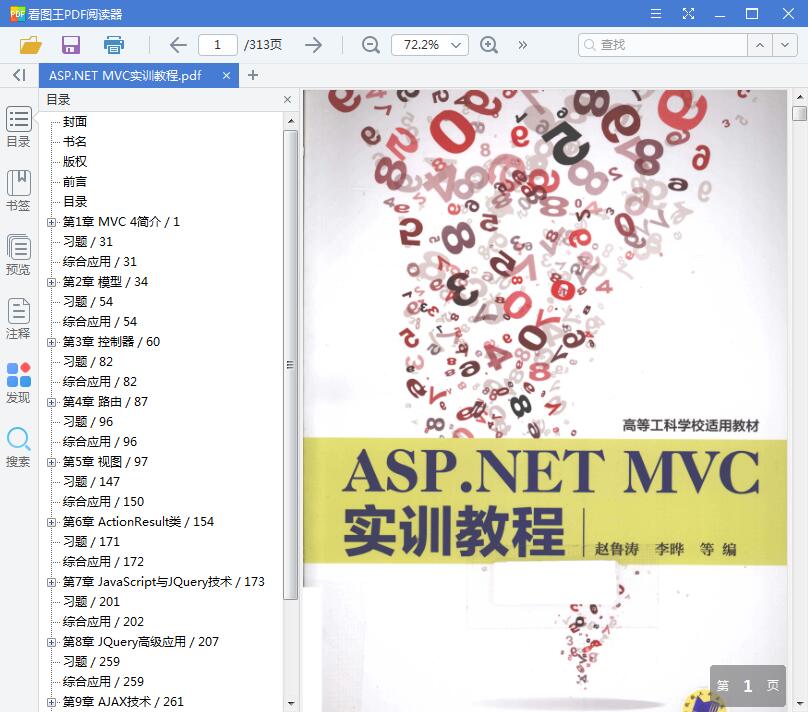Close the ASP.NET MVC实训教程.pdf tab
The width and height of the screenshot is (808, 712).
226,75
